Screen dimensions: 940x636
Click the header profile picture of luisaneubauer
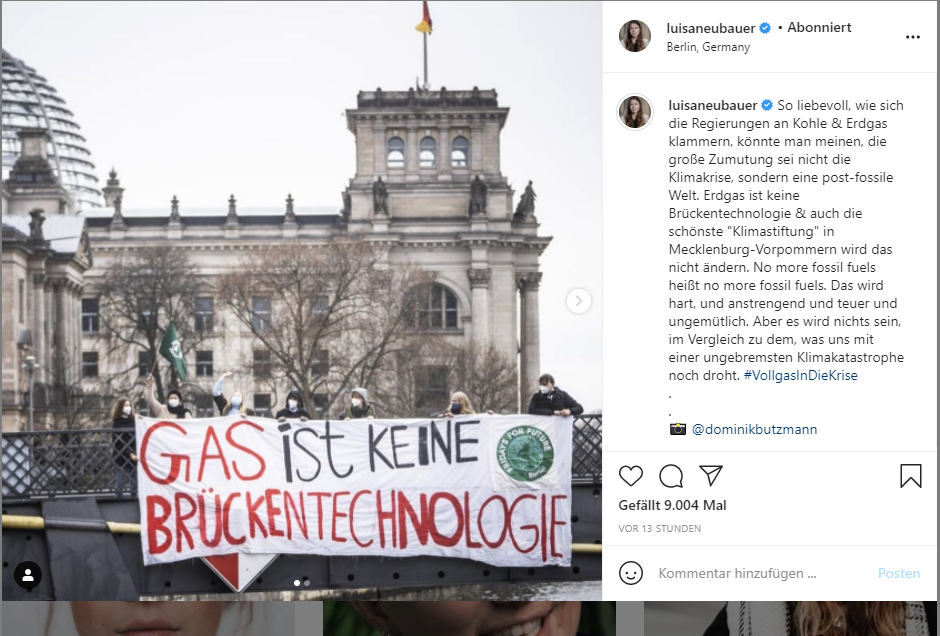635,36
